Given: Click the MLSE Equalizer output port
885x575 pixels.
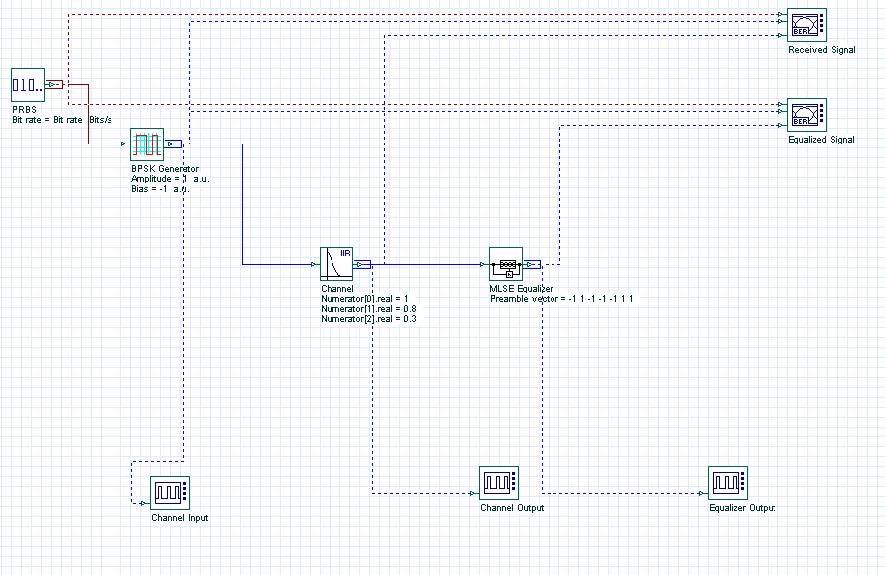Looking at the screenshot, I should pos(532,265).
